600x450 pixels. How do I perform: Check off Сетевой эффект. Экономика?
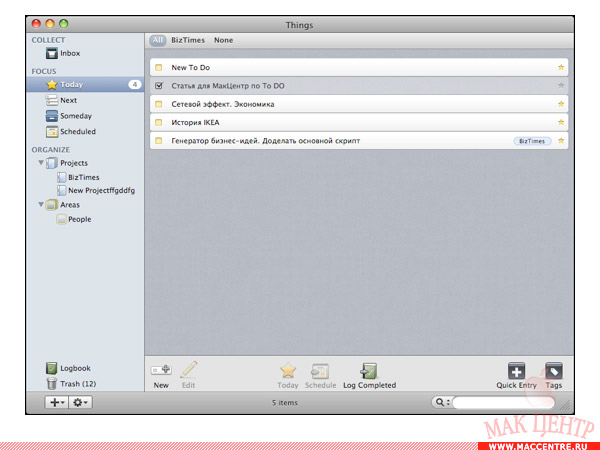point(158,104)
